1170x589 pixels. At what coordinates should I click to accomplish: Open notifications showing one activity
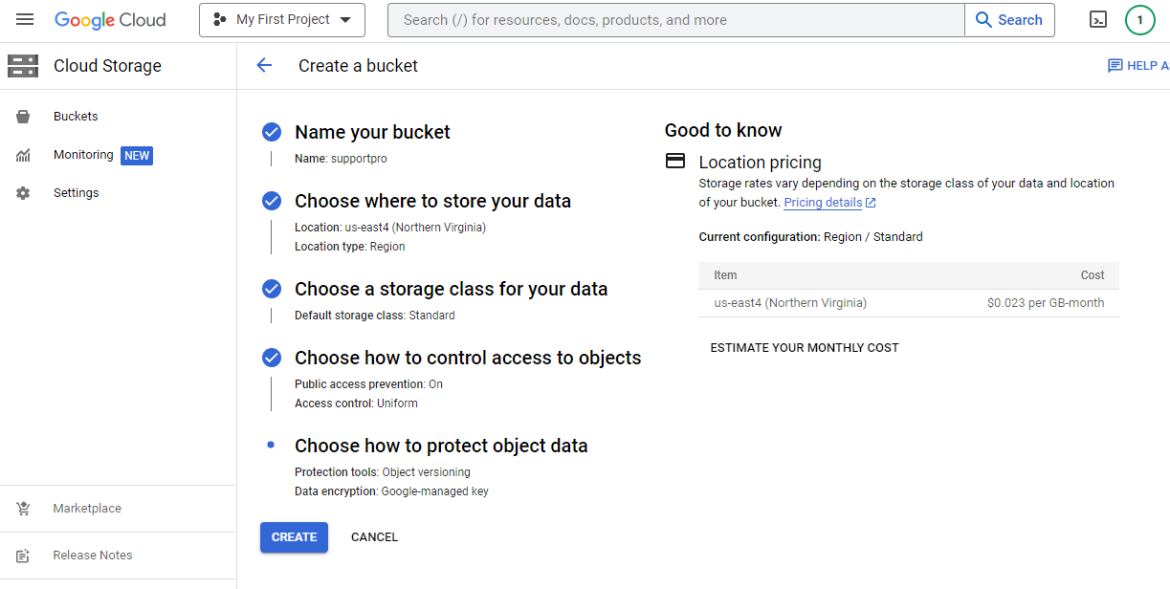[x=1140, y=19]
